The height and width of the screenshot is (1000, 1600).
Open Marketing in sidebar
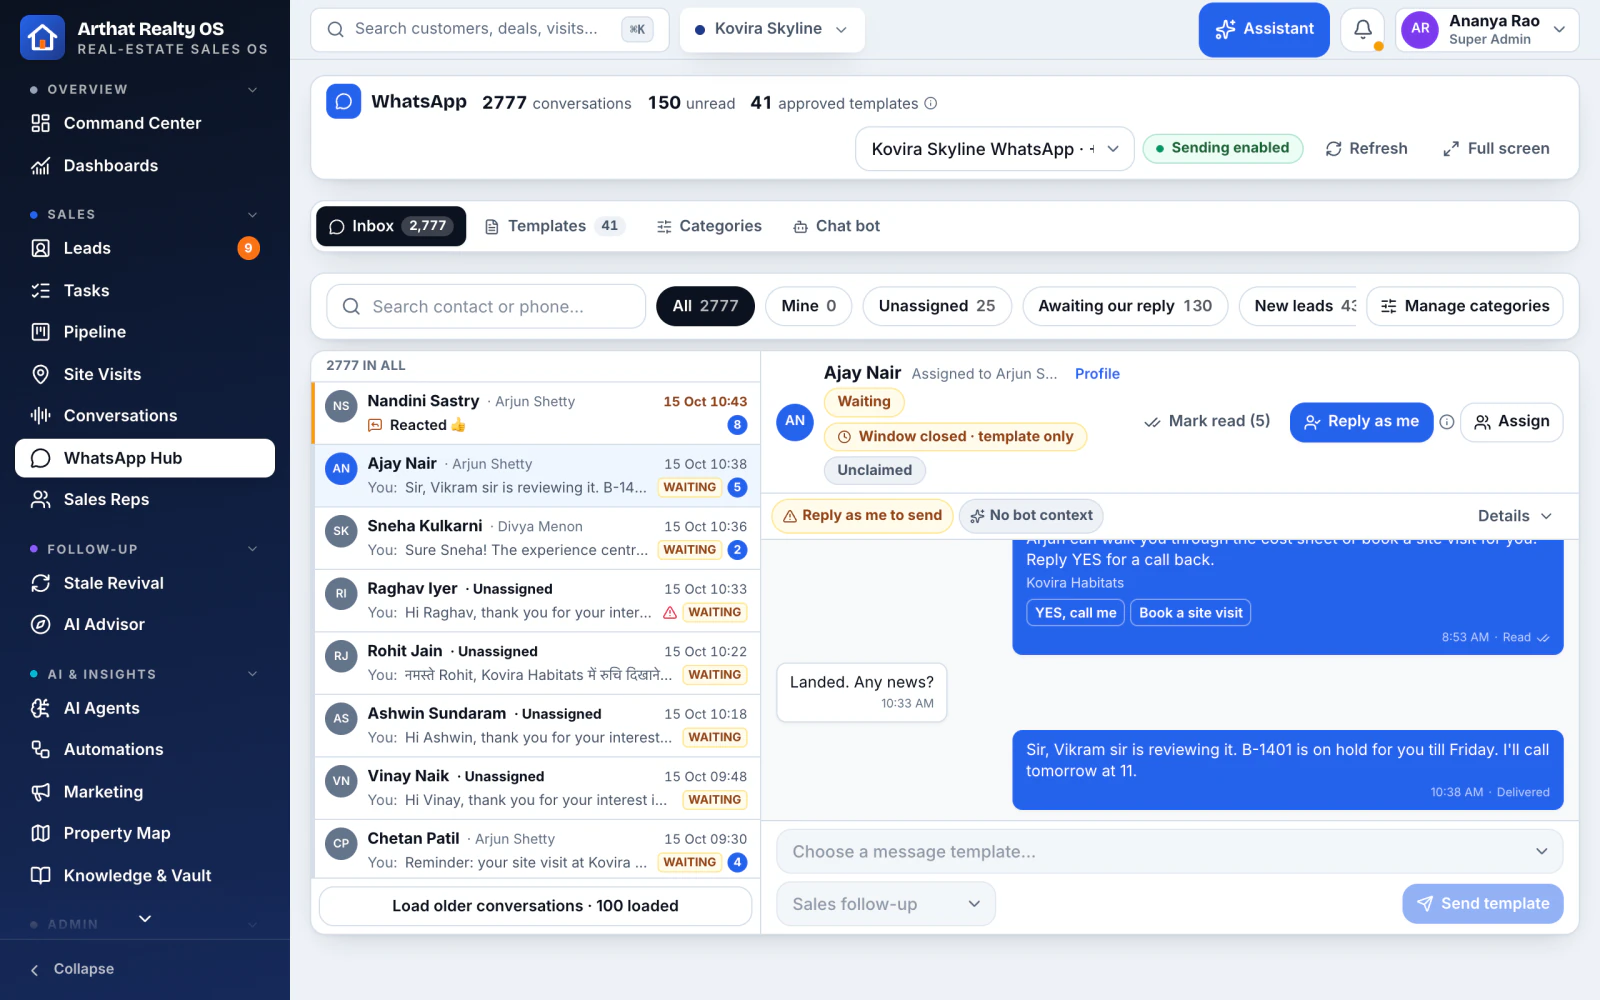pyautogui.click(x=145, y=792)
